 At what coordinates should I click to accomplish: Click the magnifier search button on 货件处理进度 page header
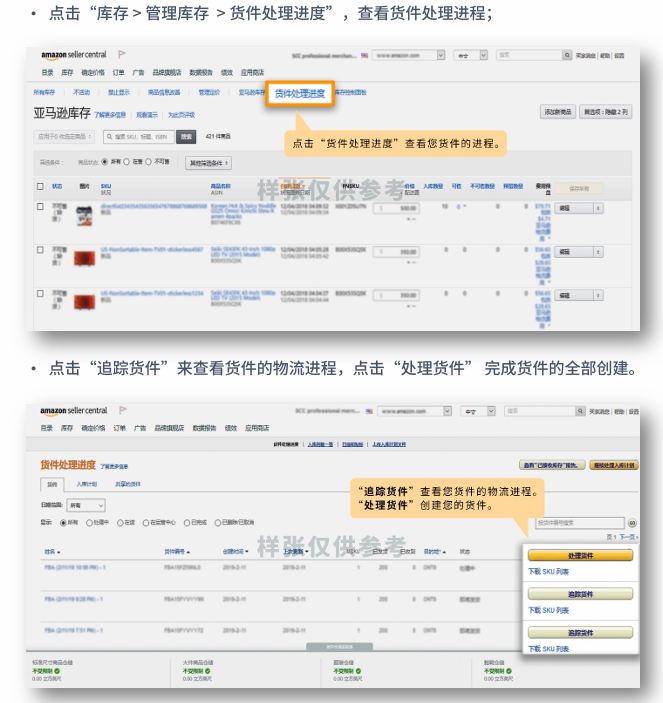tap(580, 411)
